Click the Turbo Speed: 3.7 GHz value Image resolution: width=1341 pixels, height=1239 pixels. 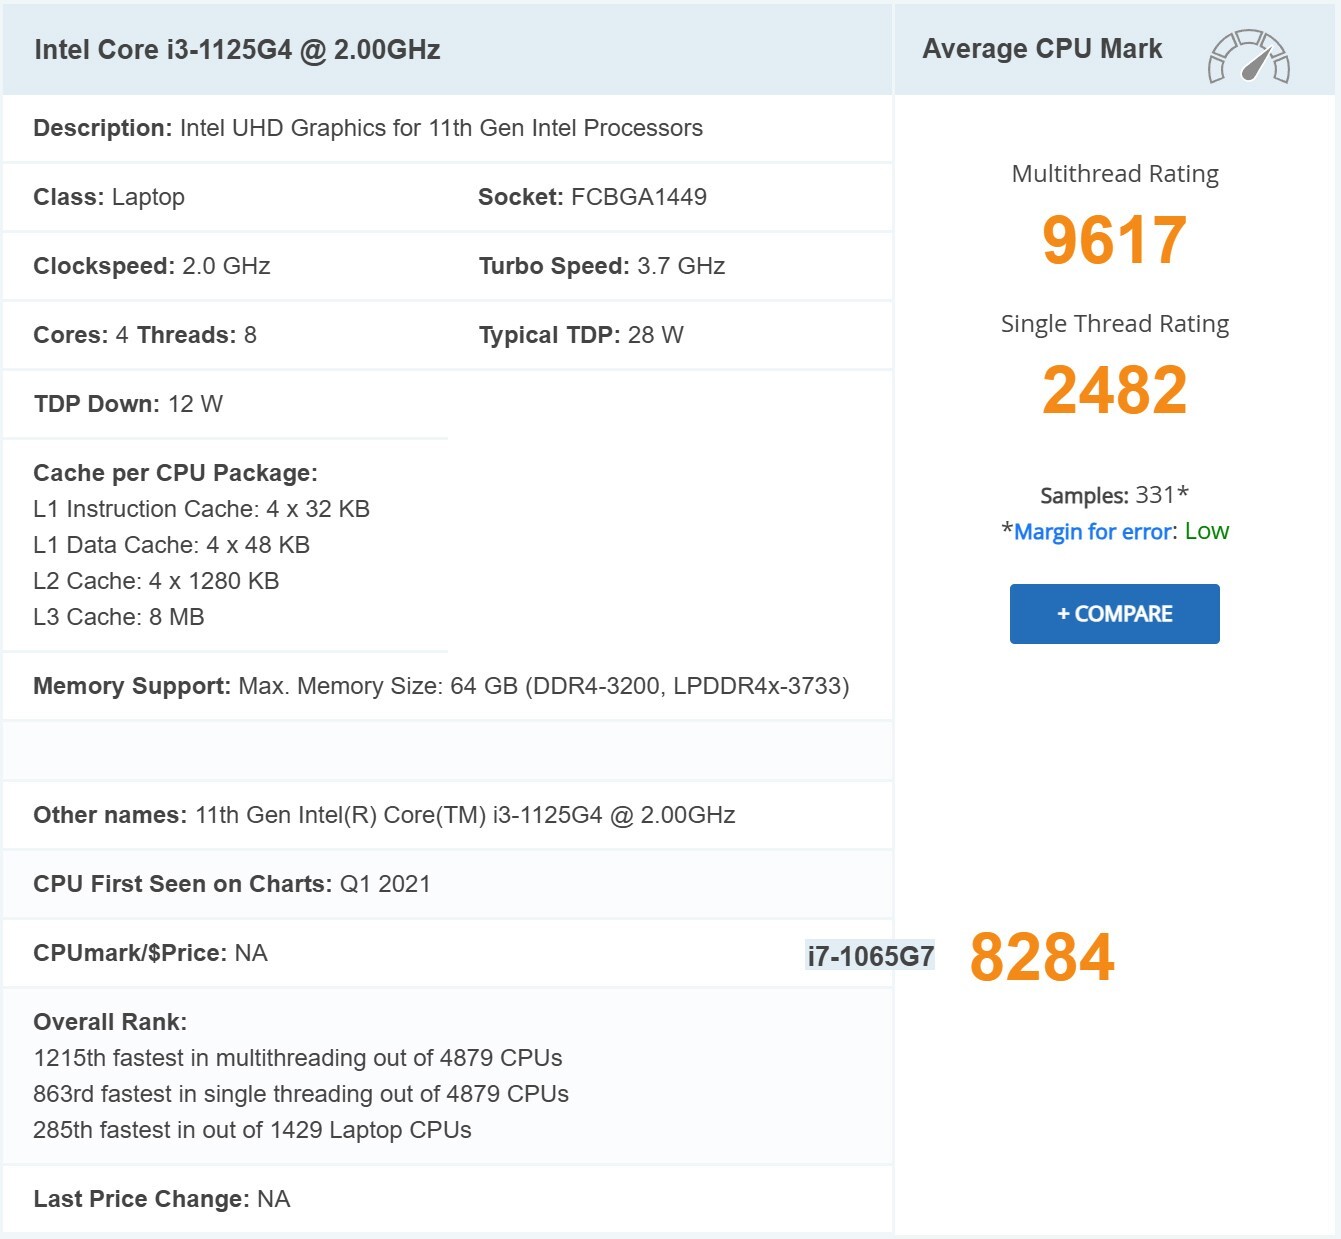click(x=602, y=266)
